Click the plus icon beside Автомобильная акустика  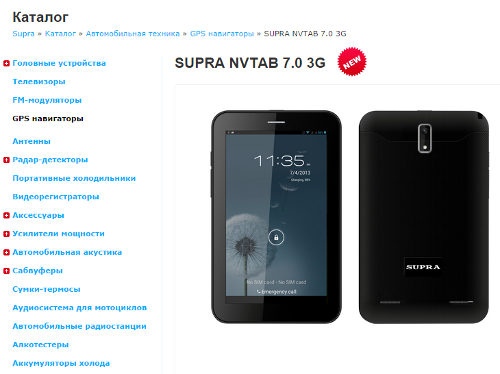tap(6, 252)
